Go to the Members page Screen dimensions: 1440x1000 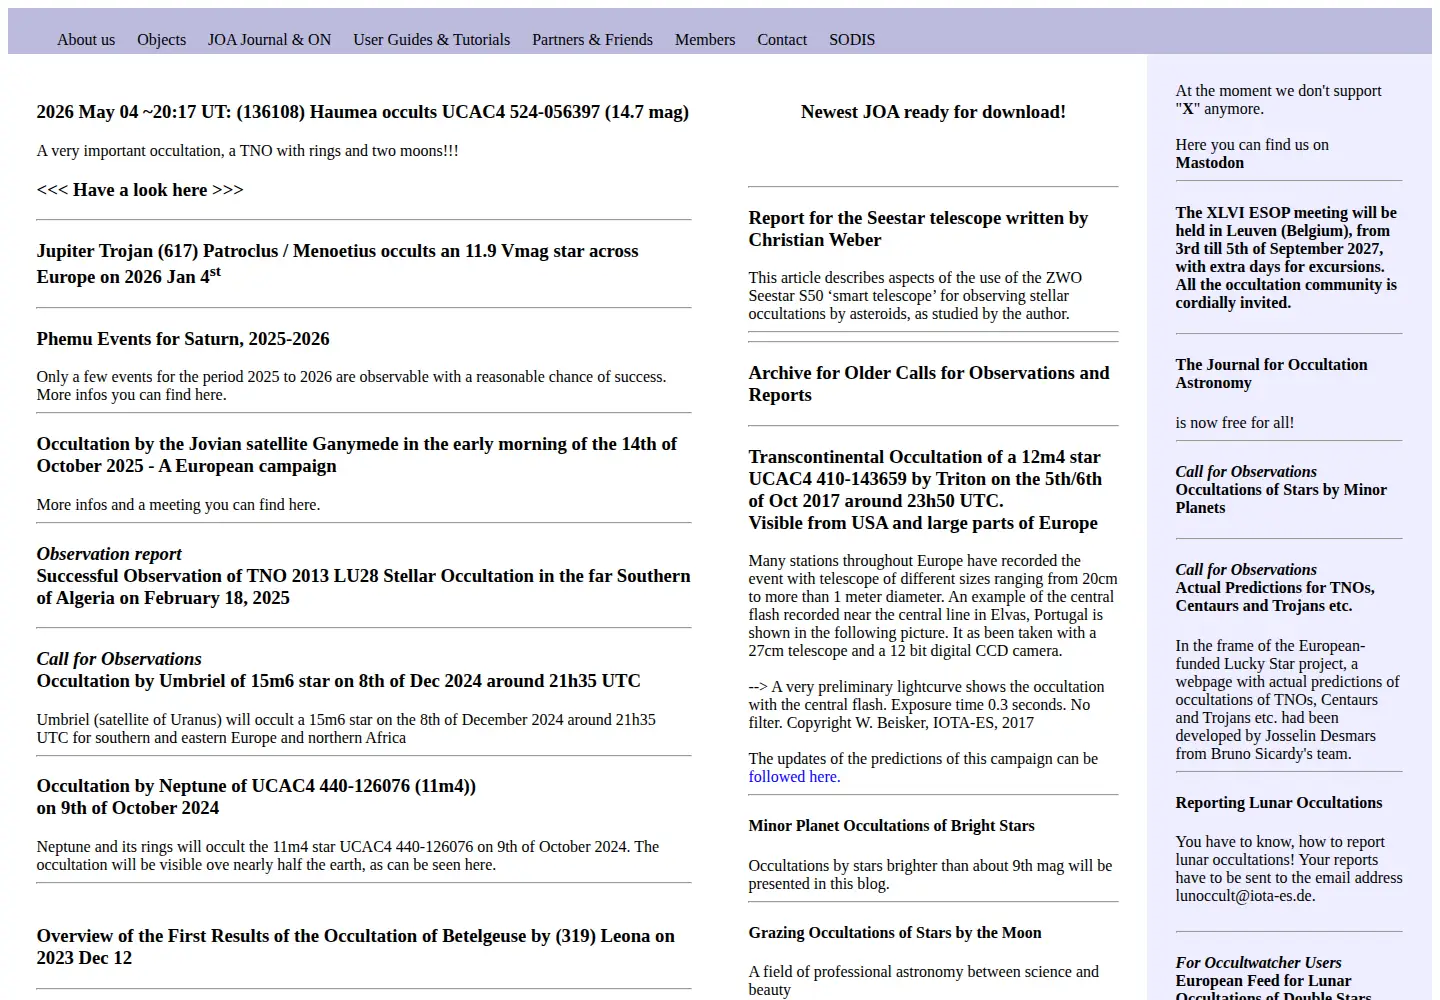pos(705,40)
